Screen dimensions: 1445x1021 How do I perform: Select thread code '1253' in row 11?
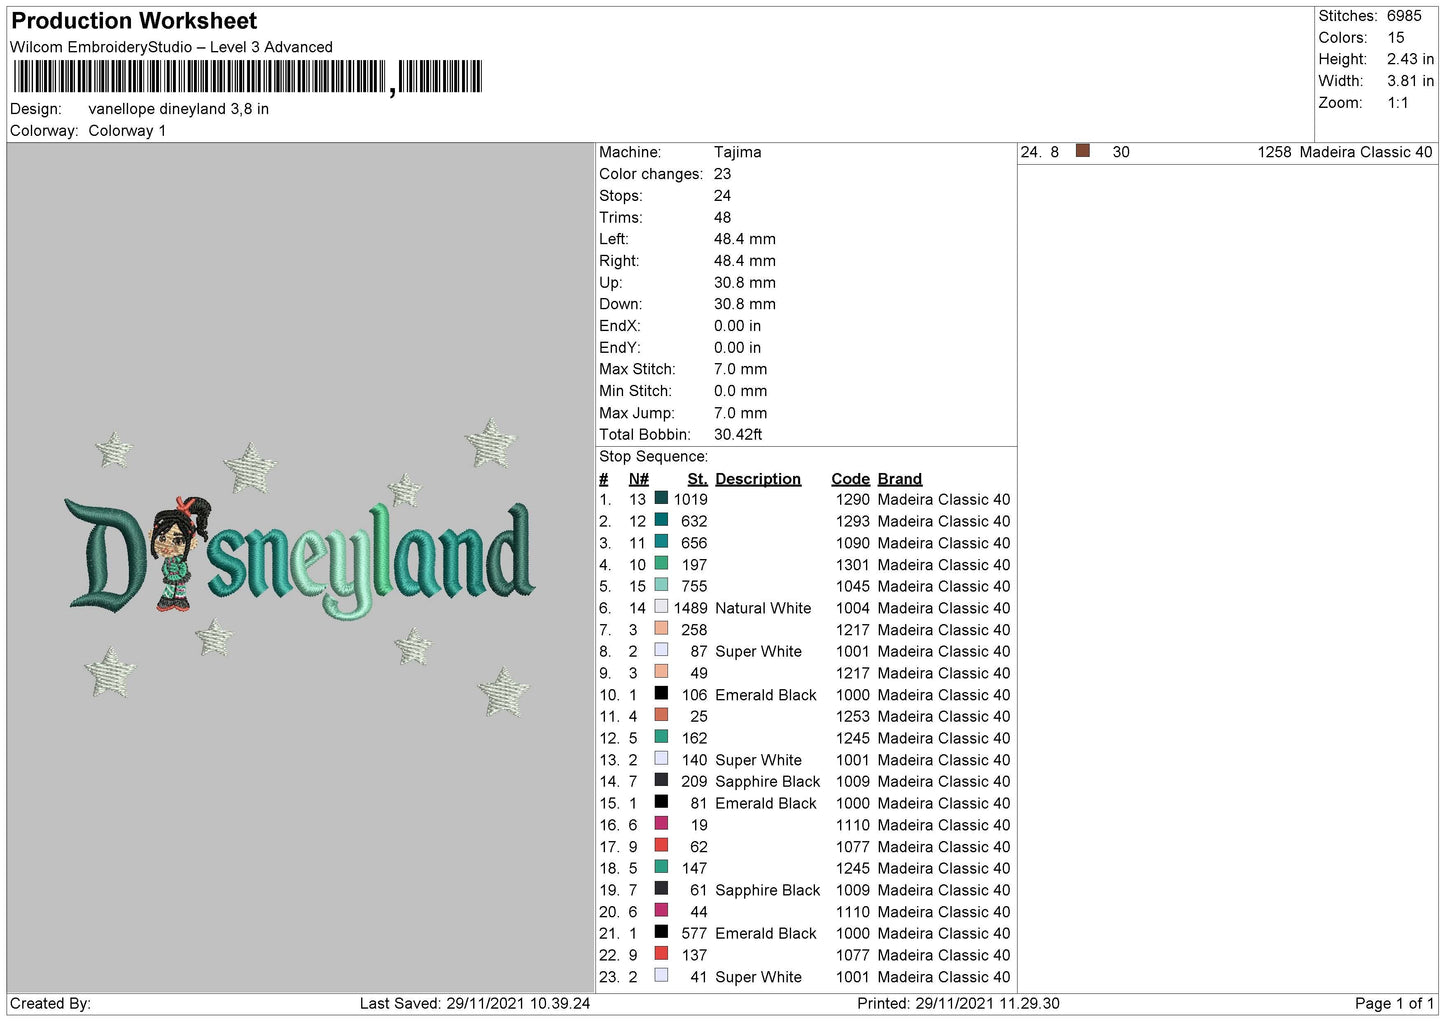tap(853, 716)
